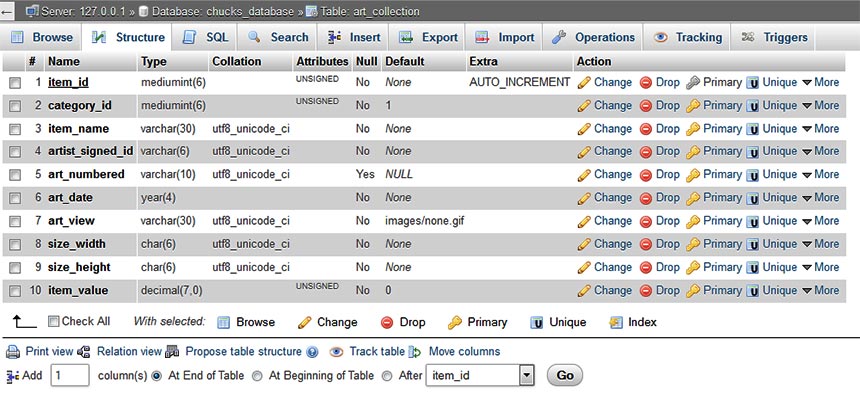Click the Propose table structure icon
860x394 pixels.
[x=172, y=352]
